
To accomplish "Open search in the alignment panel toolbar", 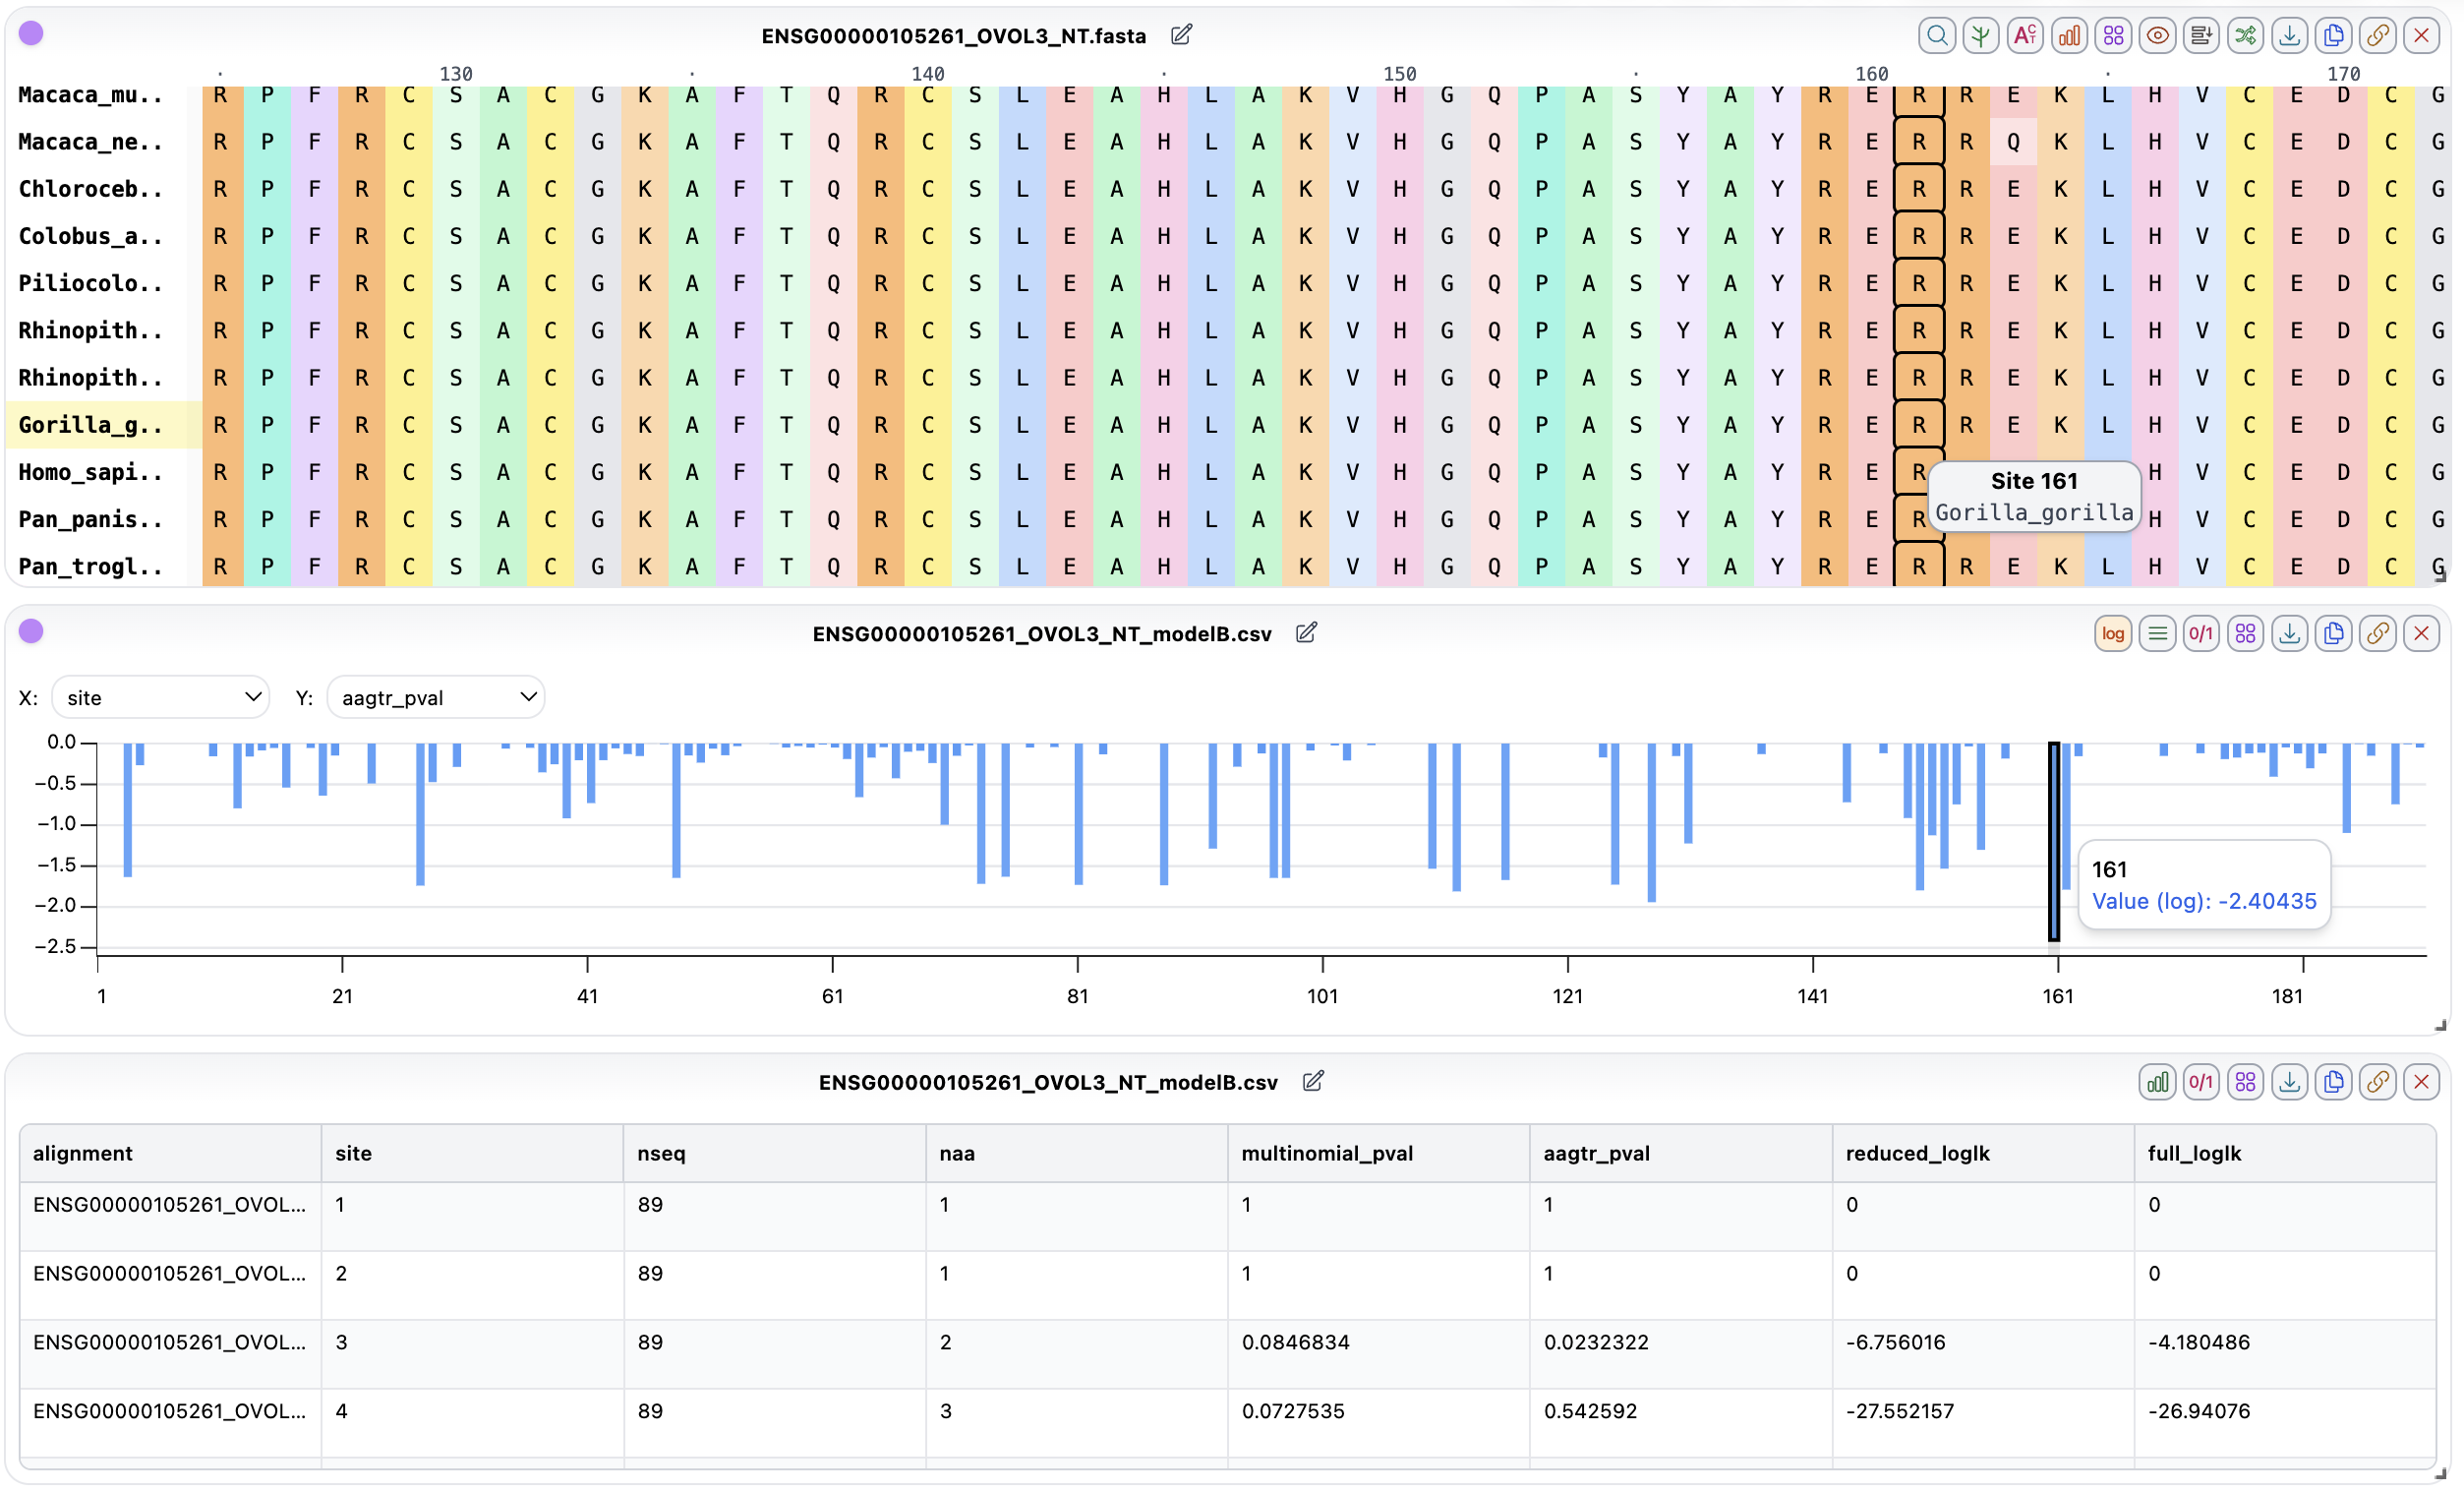I will [1936, 36].
